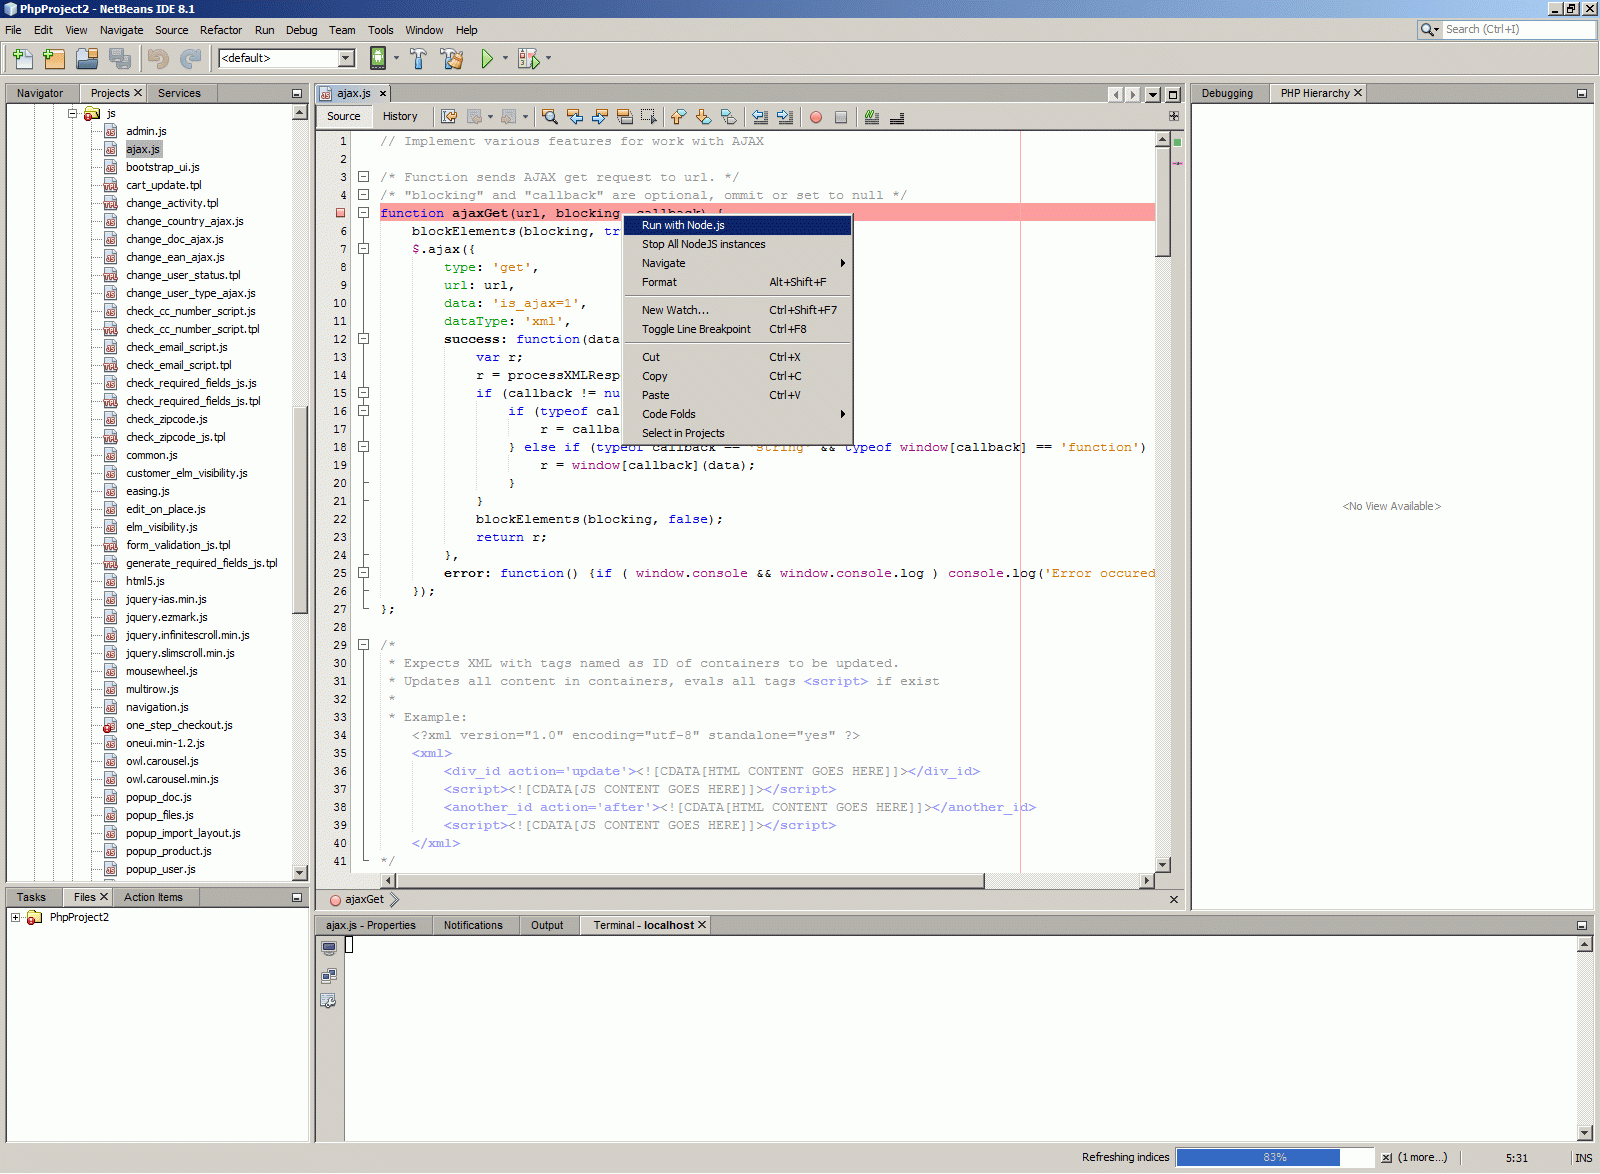Click Clean and Build Project icon

coord(452,59)
